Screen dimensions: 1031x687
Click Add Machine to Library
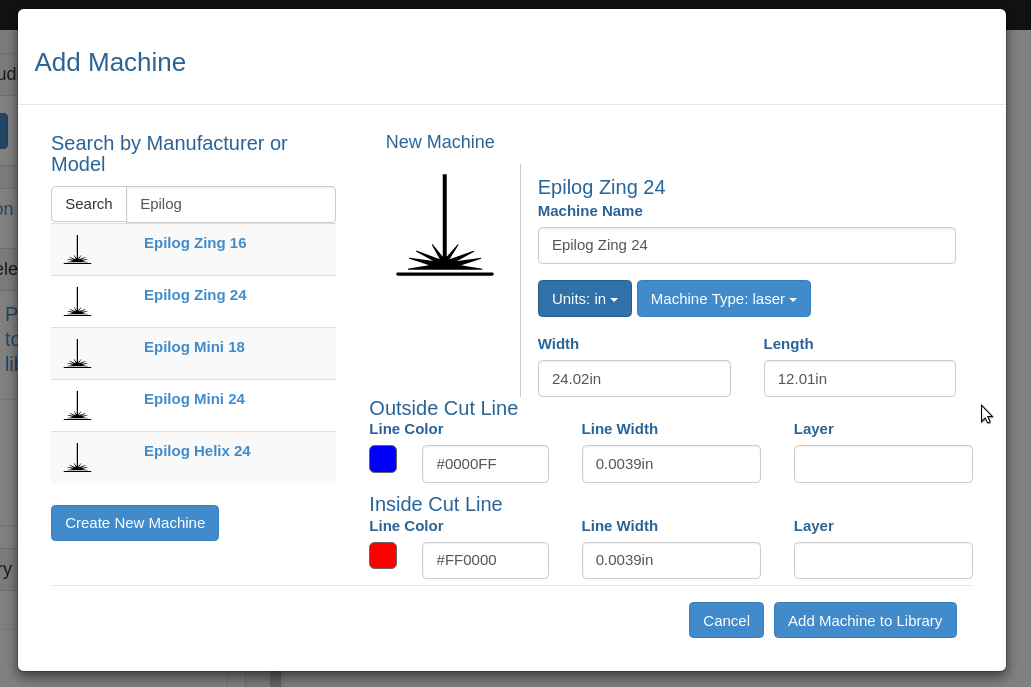click(865, 620)
